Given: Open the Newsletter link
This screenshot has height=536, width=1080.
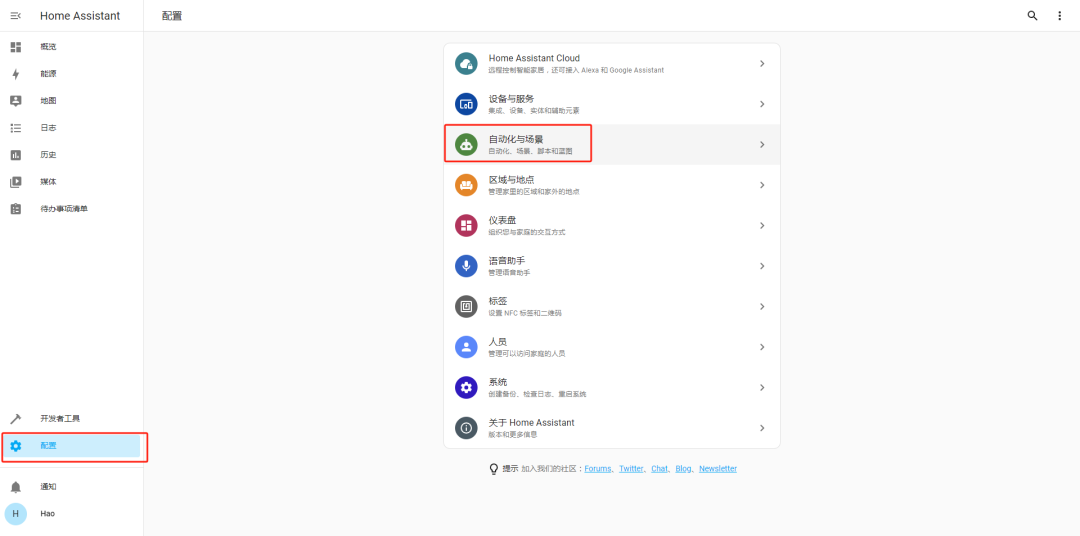Looking at the screenshot, I should tap(718, 468).
